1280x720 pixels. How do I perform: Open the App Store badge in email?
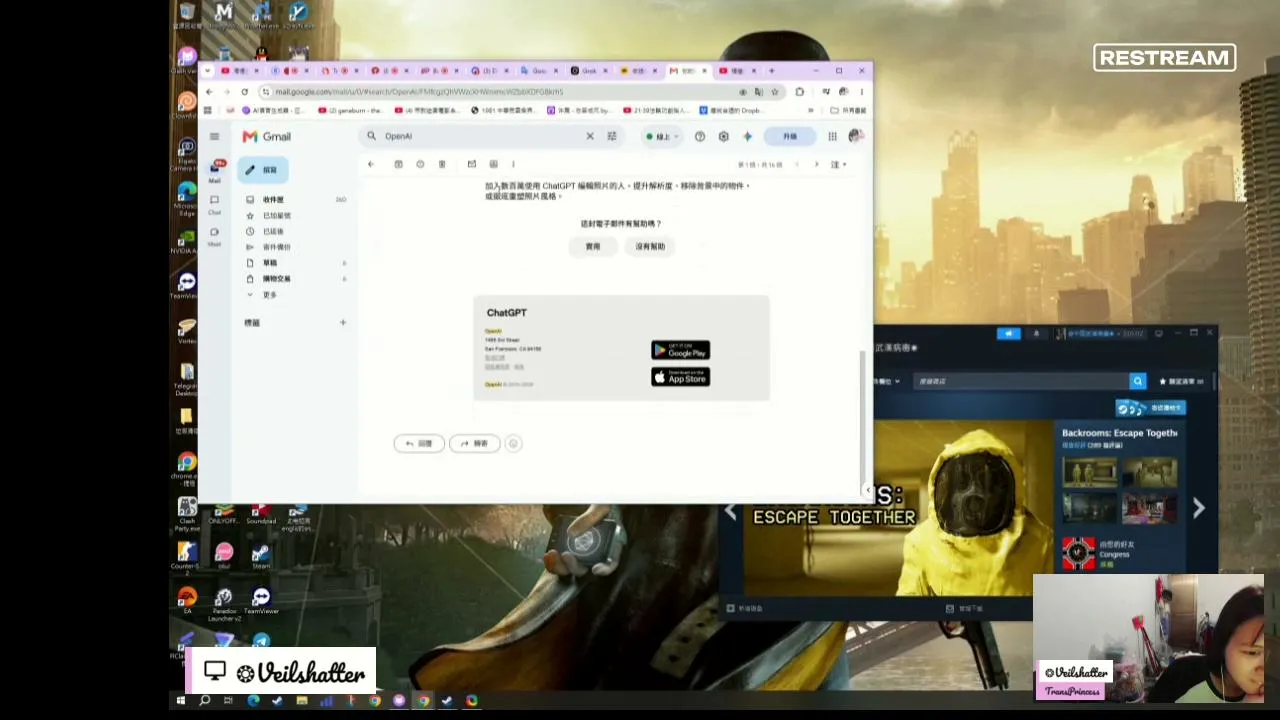[x=680, y=377]
